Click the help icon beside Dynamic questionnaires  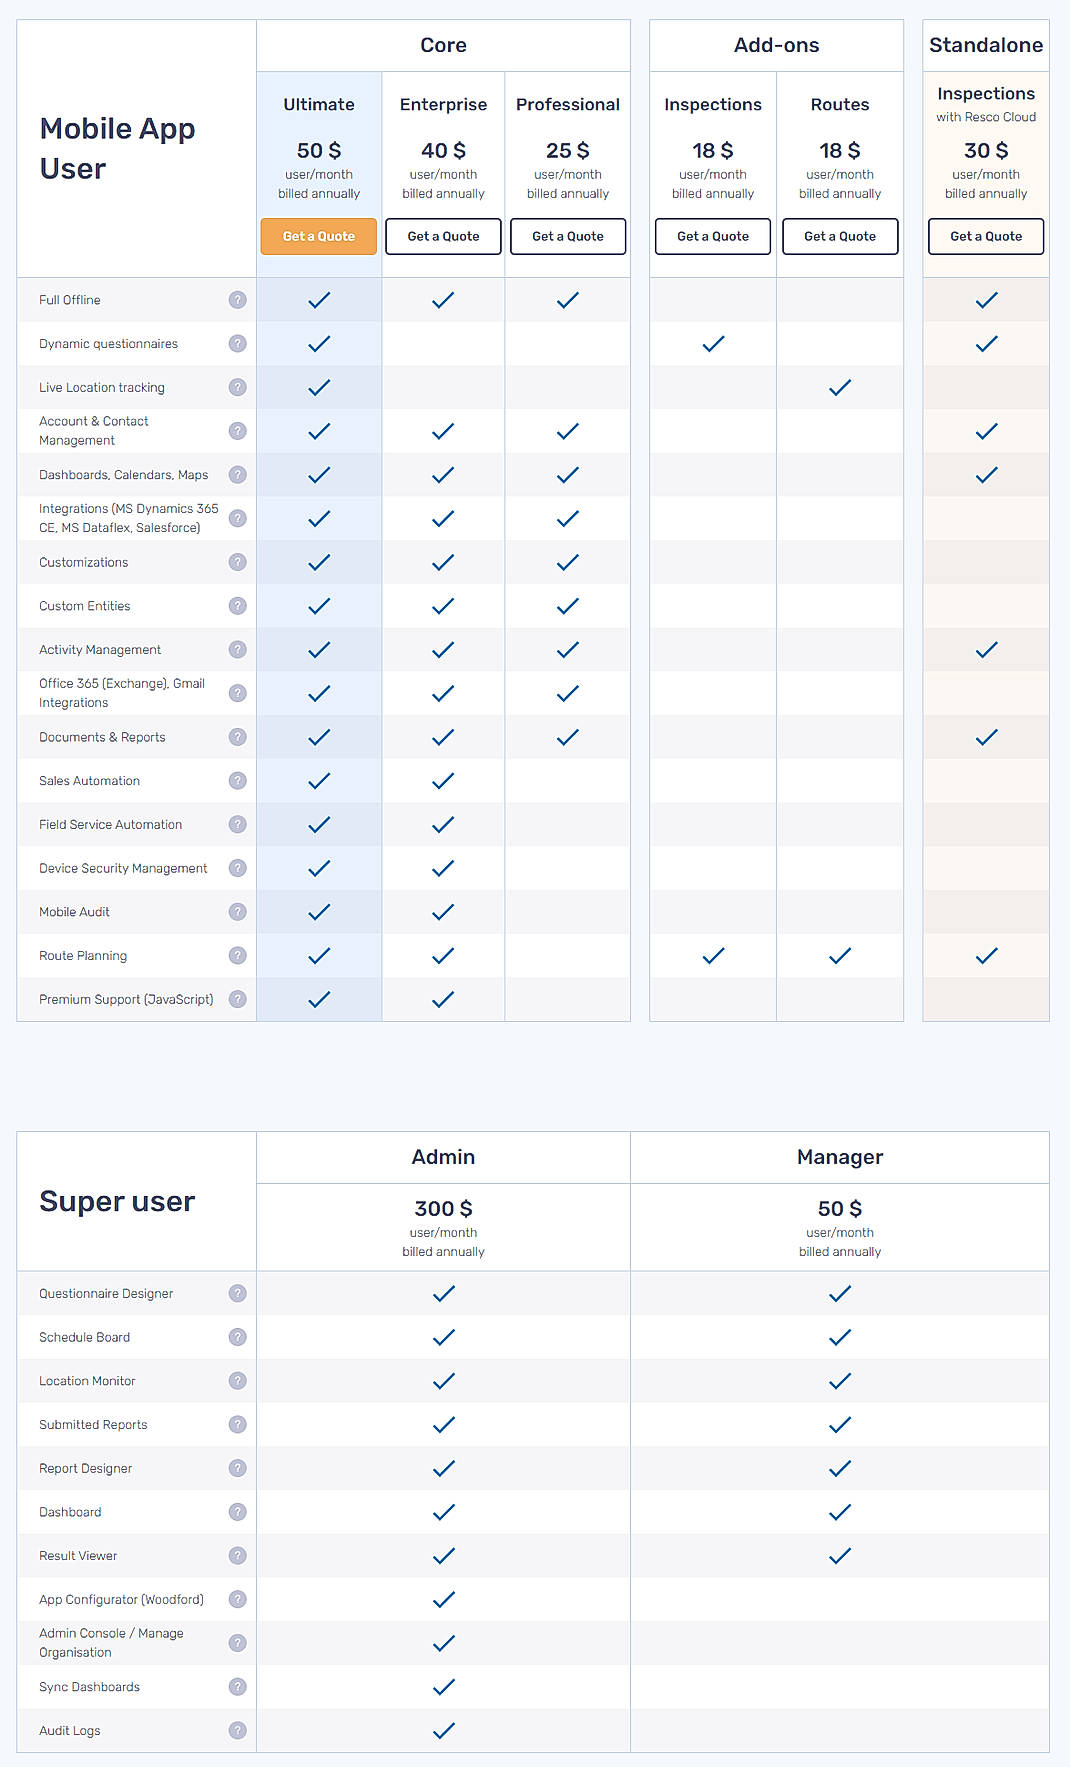(237, 343)
